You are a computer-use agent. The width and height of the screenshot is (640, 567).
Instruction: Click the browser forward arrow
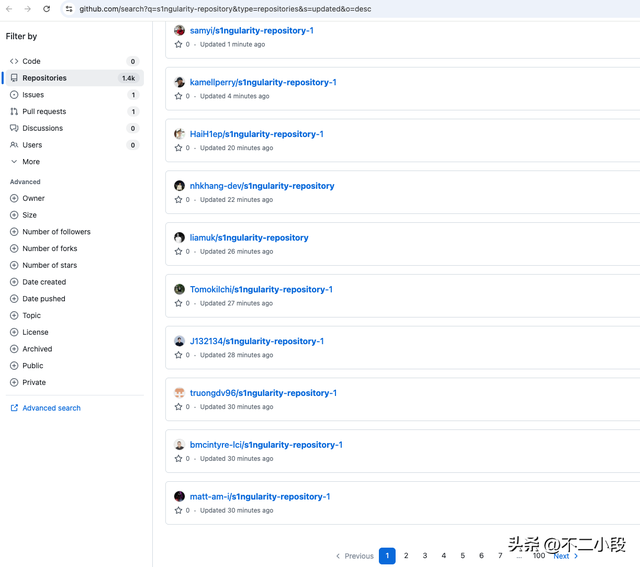27,9
